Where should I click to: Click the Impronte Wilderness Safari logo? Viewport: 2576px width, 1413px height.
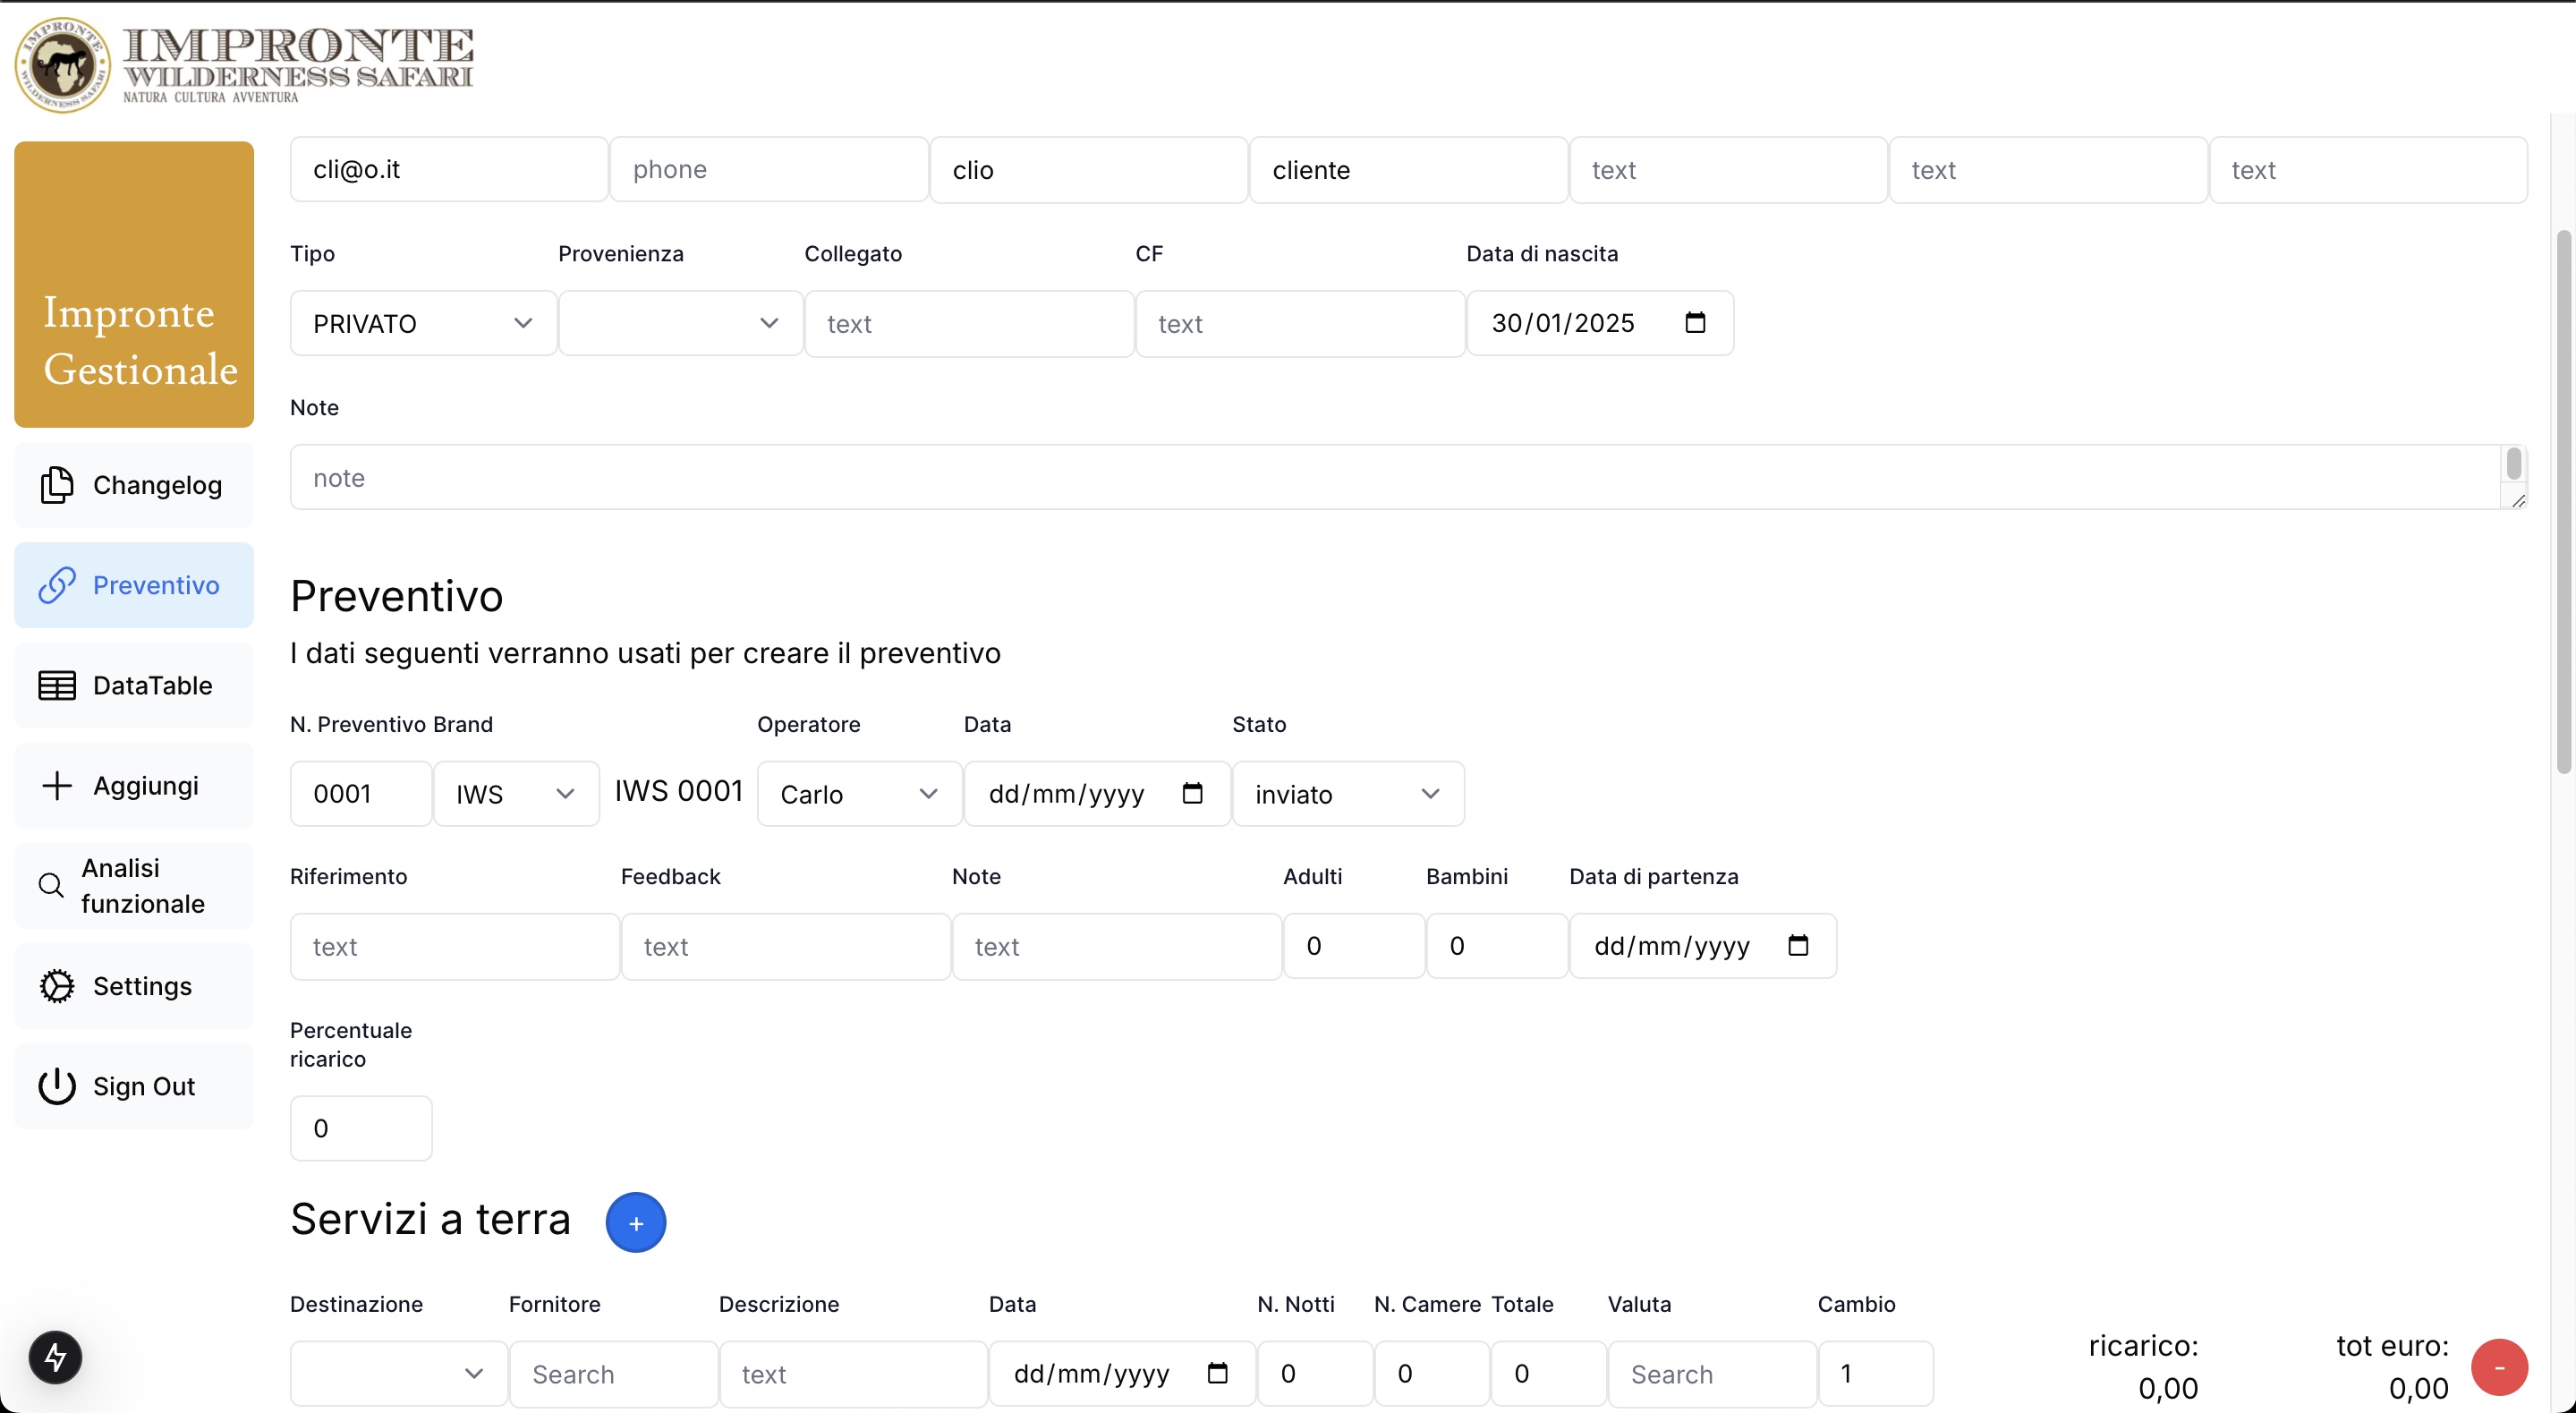click(x=245, y=65)
